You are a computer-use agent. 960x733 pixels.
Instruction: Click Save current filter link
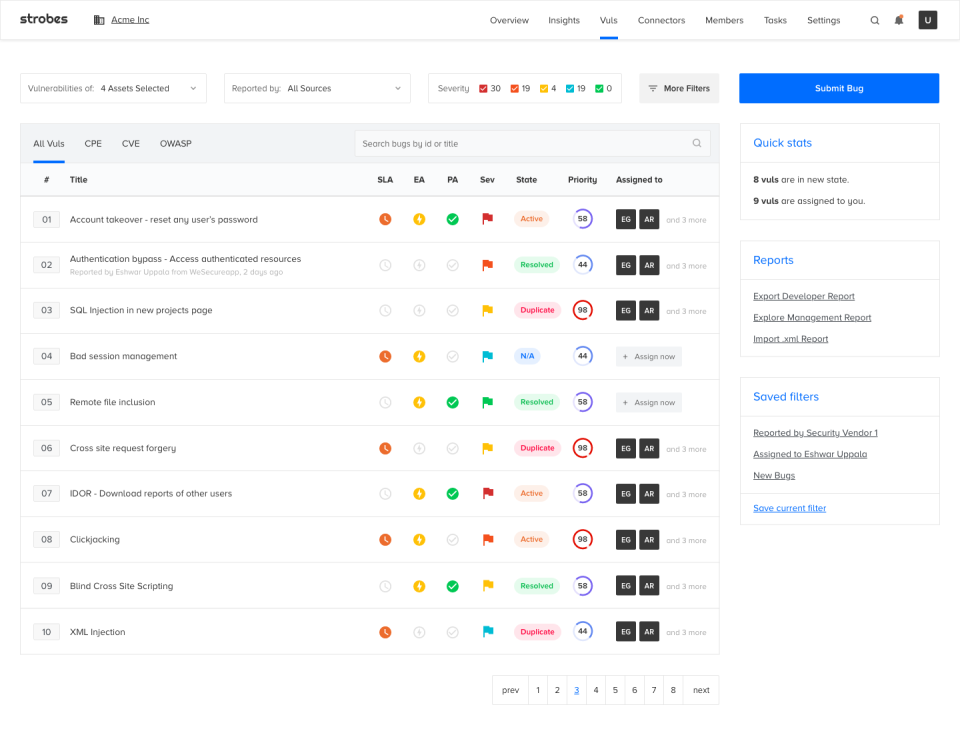pos(789,508)
